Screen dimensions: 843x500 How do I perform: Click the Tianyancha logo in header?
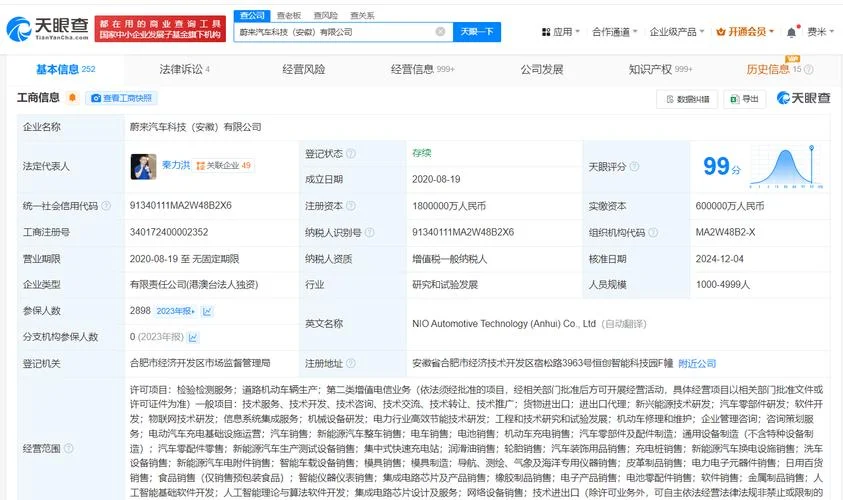48,28
